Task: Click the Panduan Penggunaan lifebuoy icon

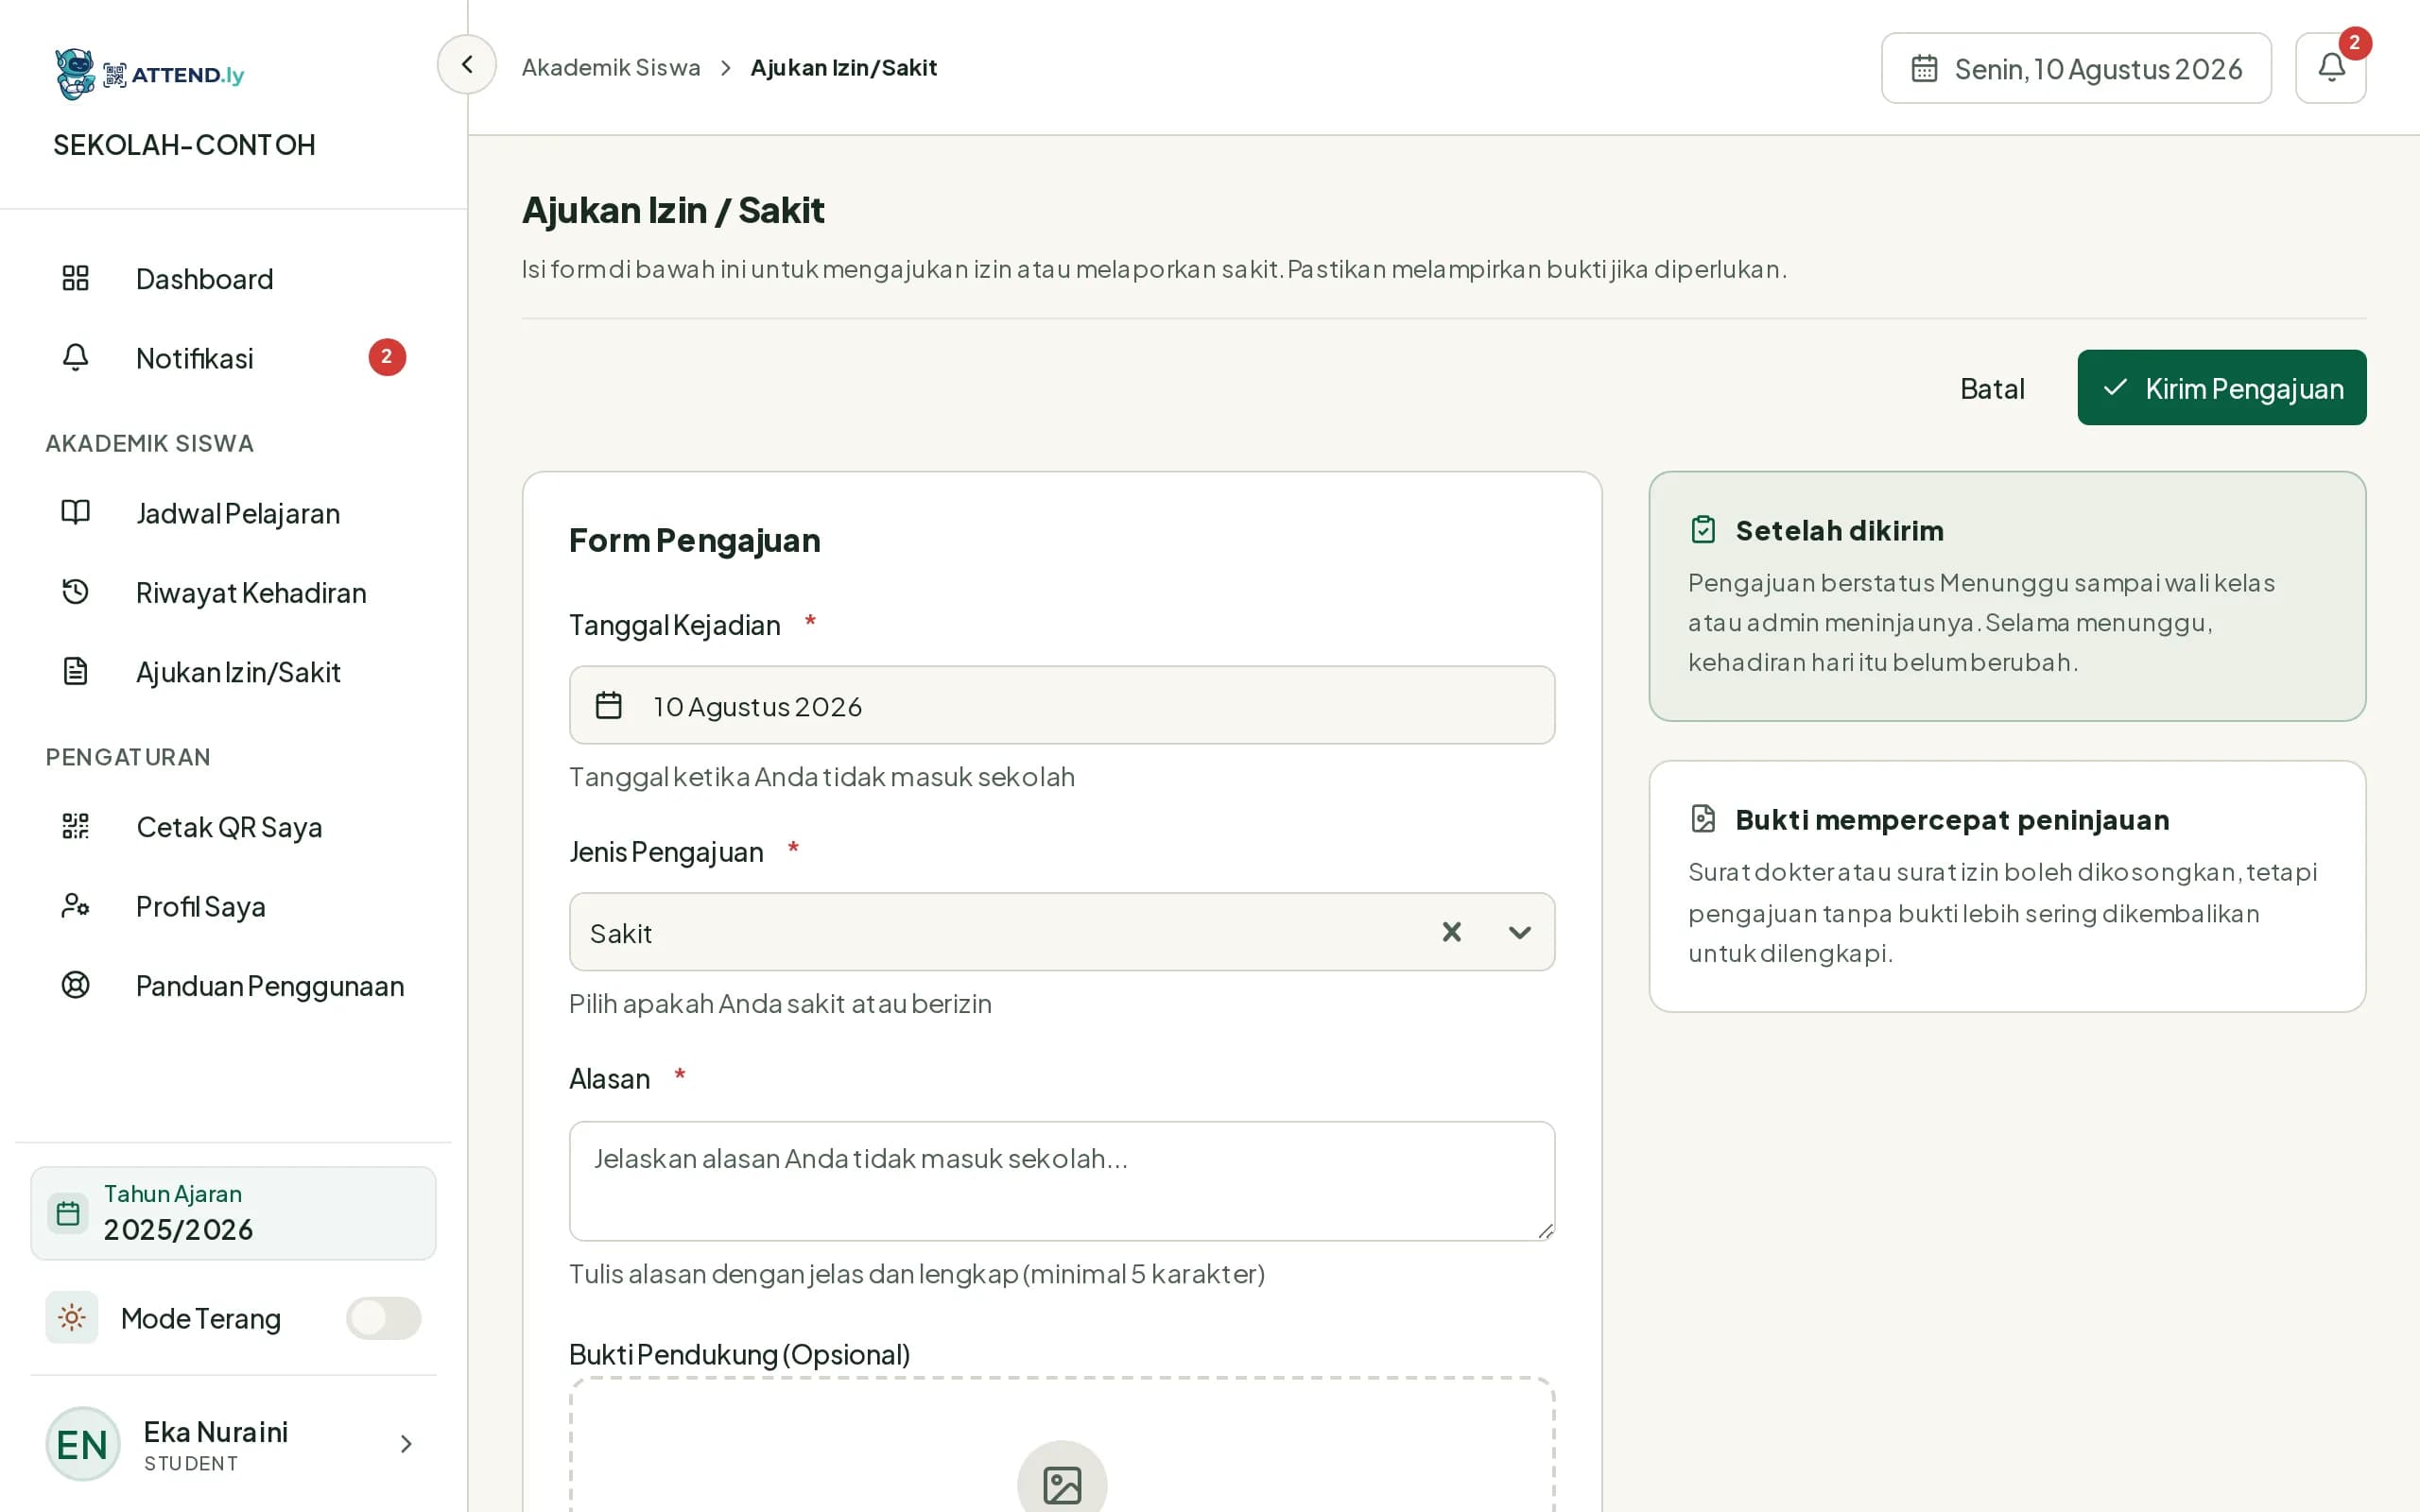Action: [76, 985]
